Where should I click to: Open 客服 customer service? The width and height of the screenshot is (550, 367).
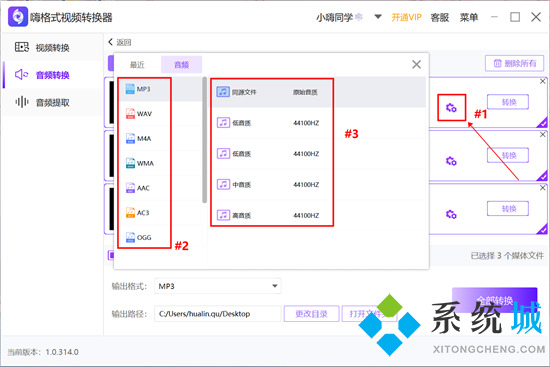pos(440,17)
